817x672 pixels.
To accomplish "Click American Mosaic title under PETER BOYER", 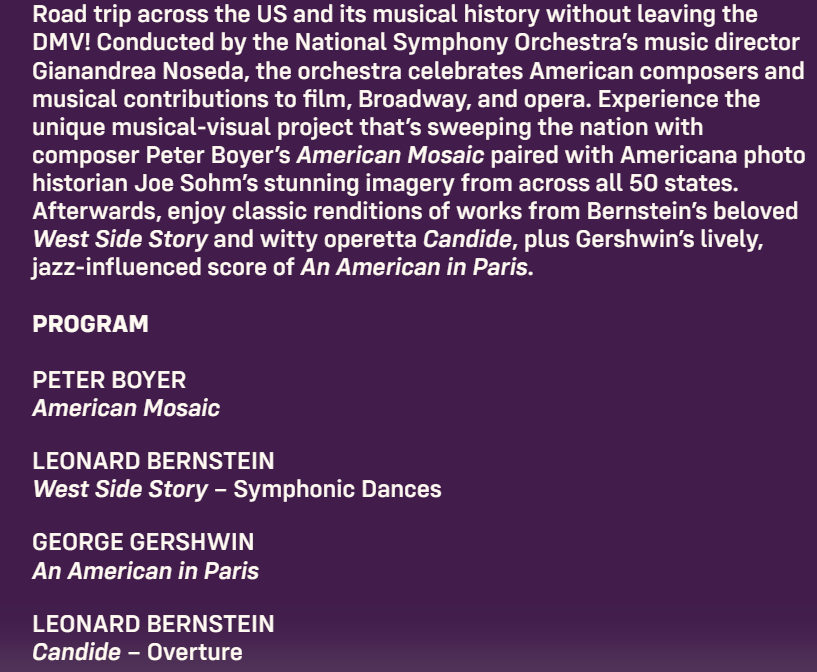I will (x=126, y=408).
